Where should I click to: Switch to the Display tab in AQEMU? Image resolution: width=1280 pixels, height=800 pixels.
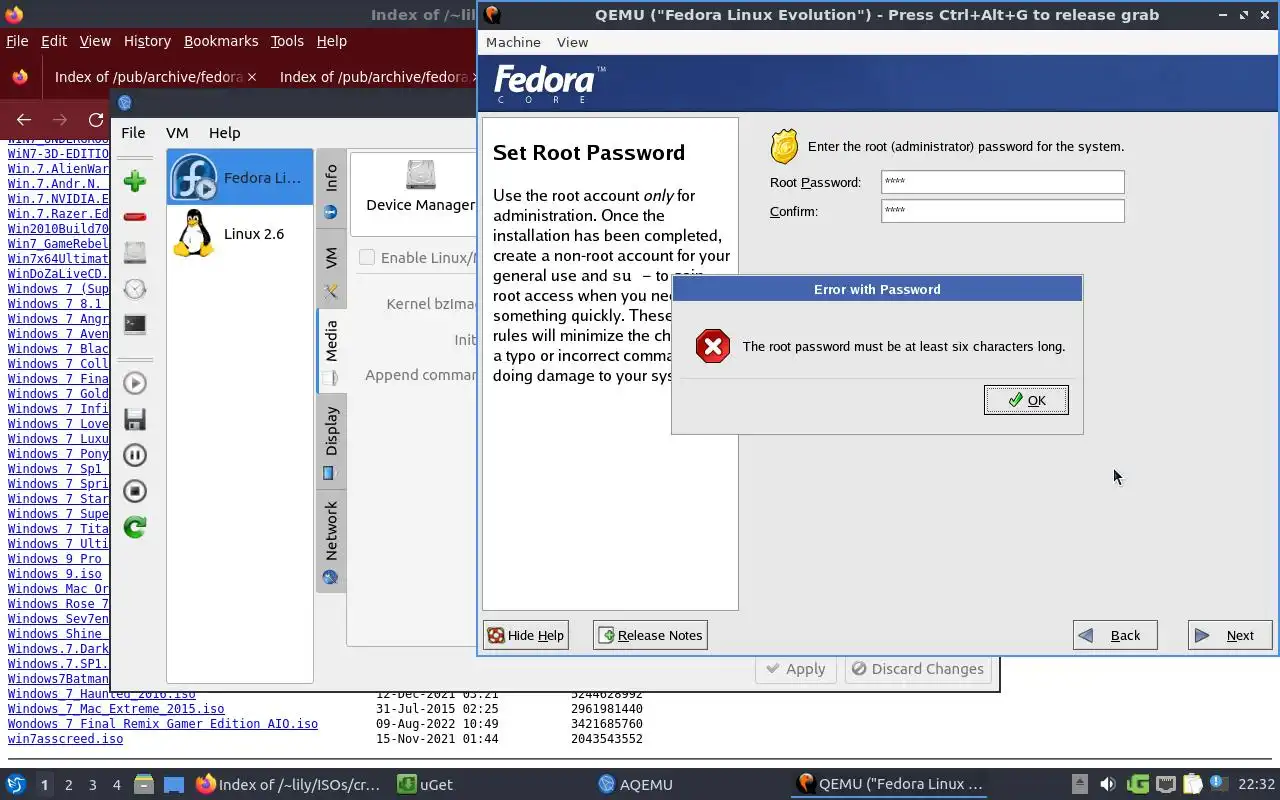click(331, 441)
